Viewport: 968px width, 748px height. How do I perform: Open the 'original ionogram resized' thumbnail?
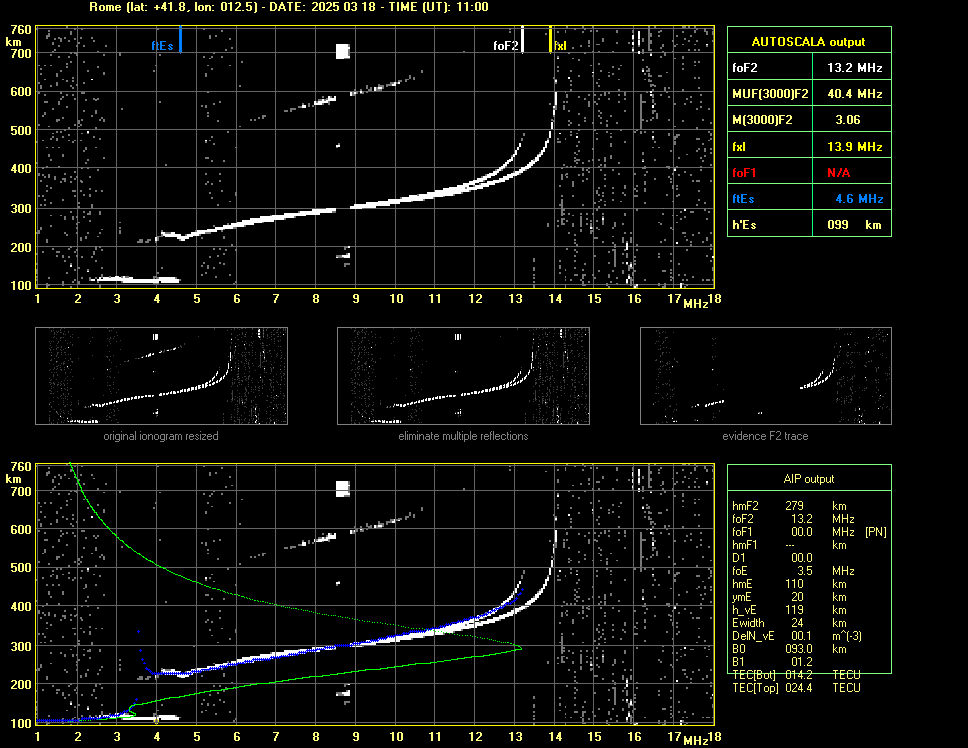pos(161,376)
